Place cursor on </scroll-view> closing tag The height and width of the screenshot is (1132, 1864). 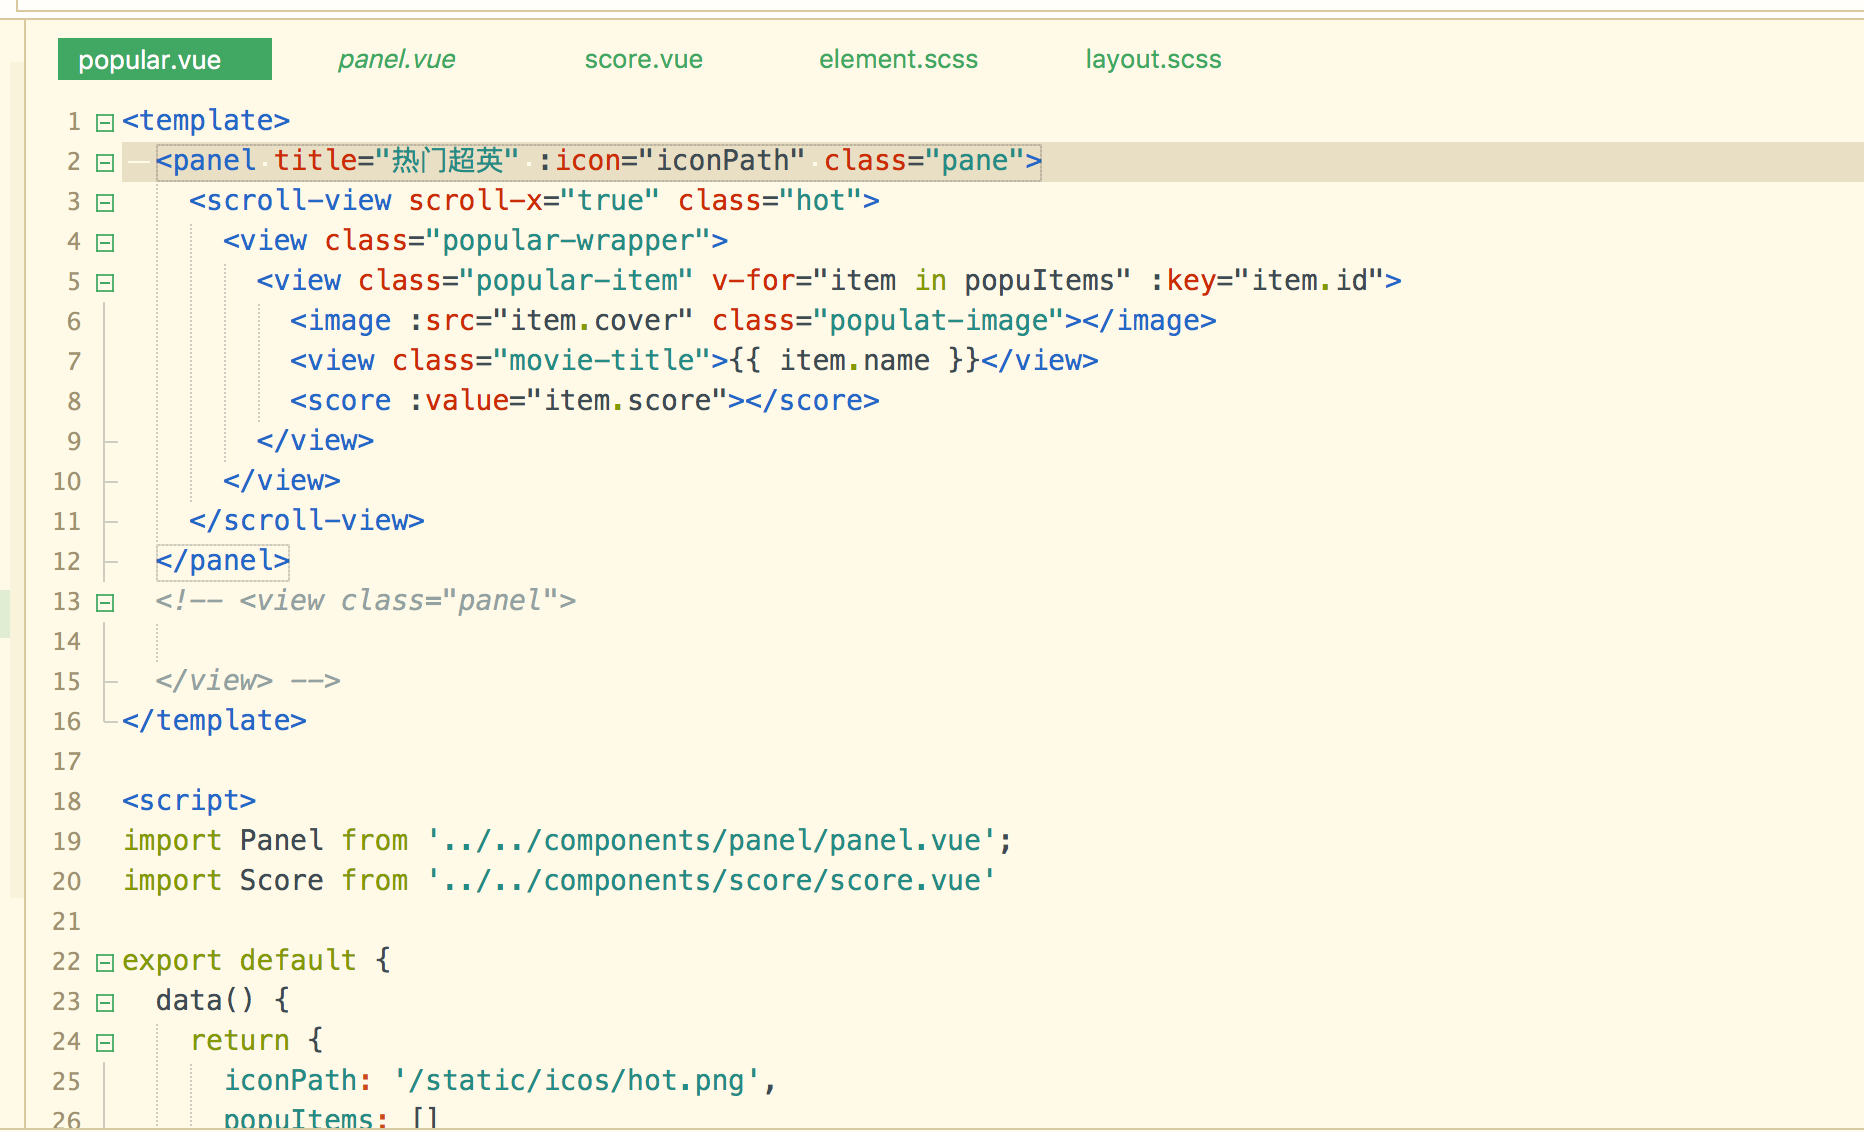coord(307,520)
